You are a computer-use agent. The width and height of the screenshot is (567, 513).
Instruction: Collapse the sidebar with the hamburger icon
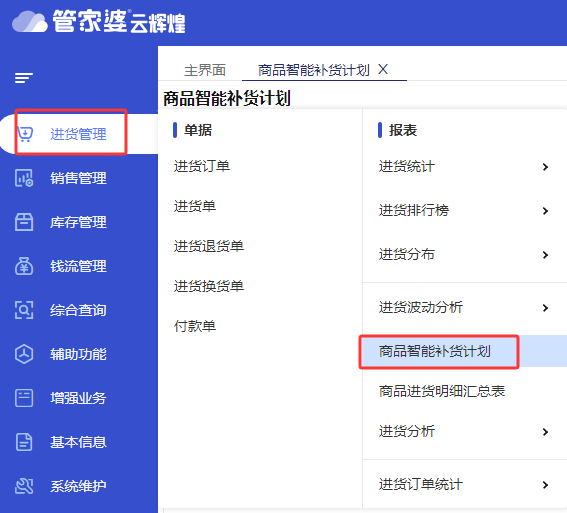[x=24, y=78]
